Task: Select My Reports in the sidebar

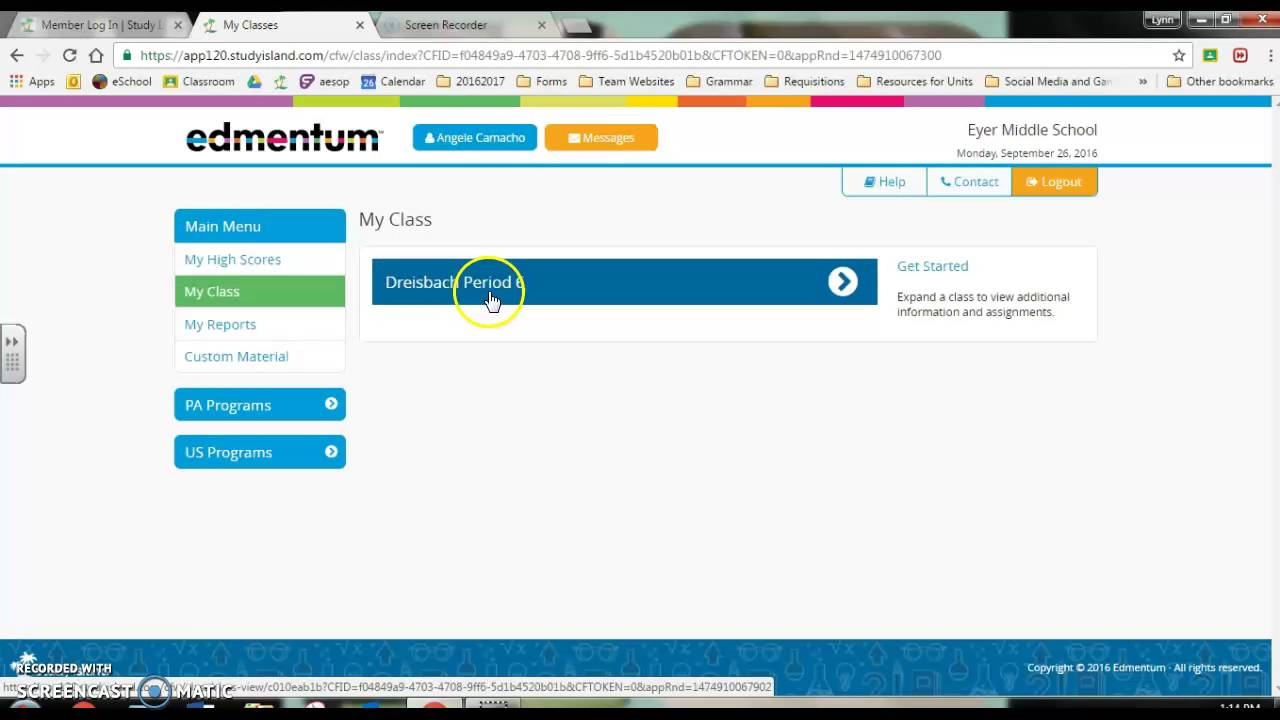Action: (x=220, y=324)
